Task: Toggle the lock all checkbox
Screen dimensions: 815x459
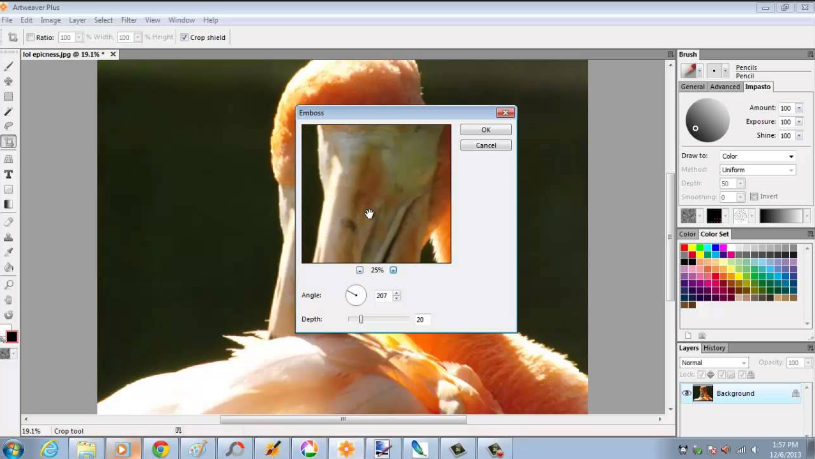Action: (x=742, y=374)
